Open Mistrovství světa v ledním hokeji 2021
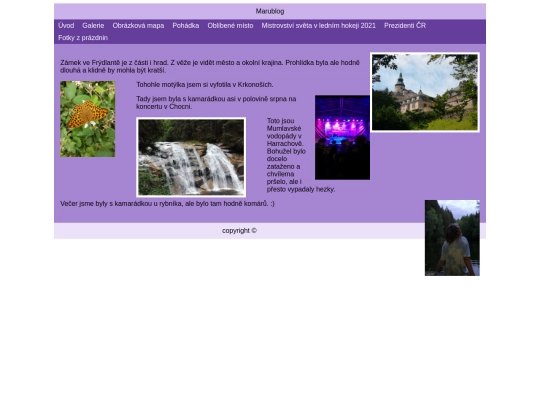540x405 pixels. 319,25
